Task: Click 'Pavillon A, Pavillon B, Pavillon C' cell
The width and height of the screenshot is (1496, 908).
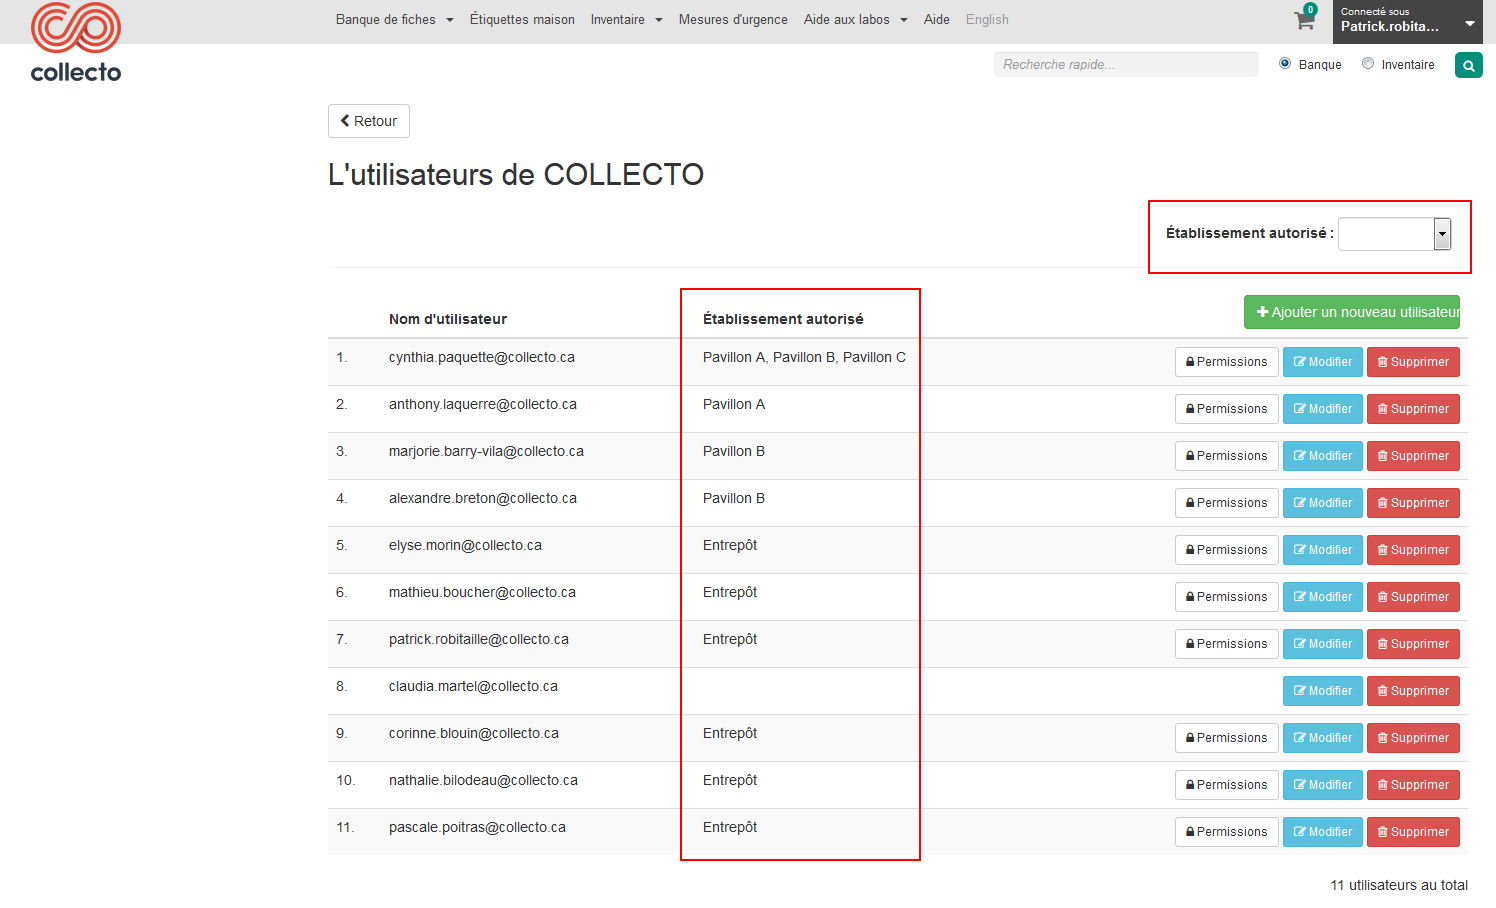Action: click(x=804, y=357)
